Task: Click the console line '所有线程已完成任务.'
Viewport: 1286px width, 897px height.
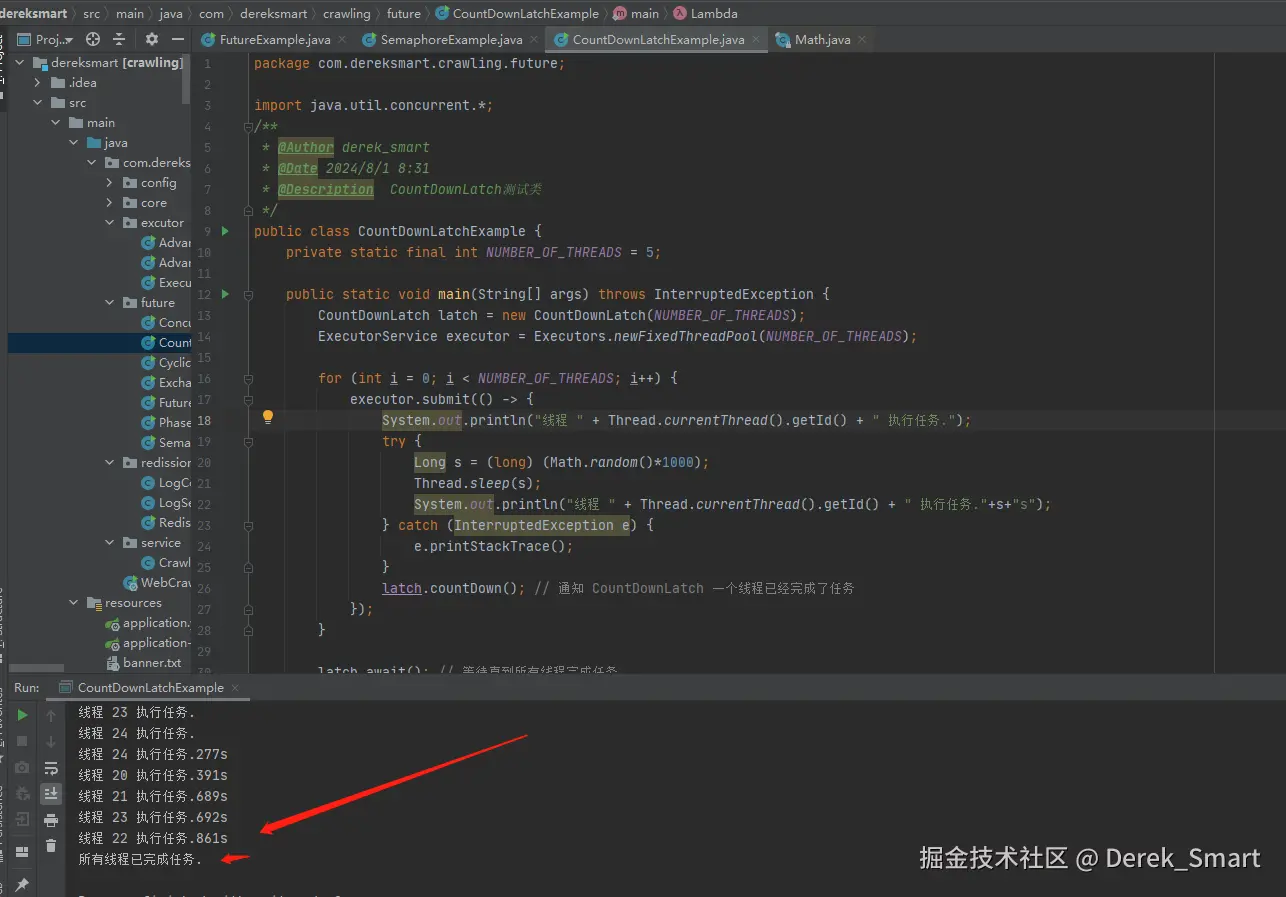Action: tap(140, 859)
